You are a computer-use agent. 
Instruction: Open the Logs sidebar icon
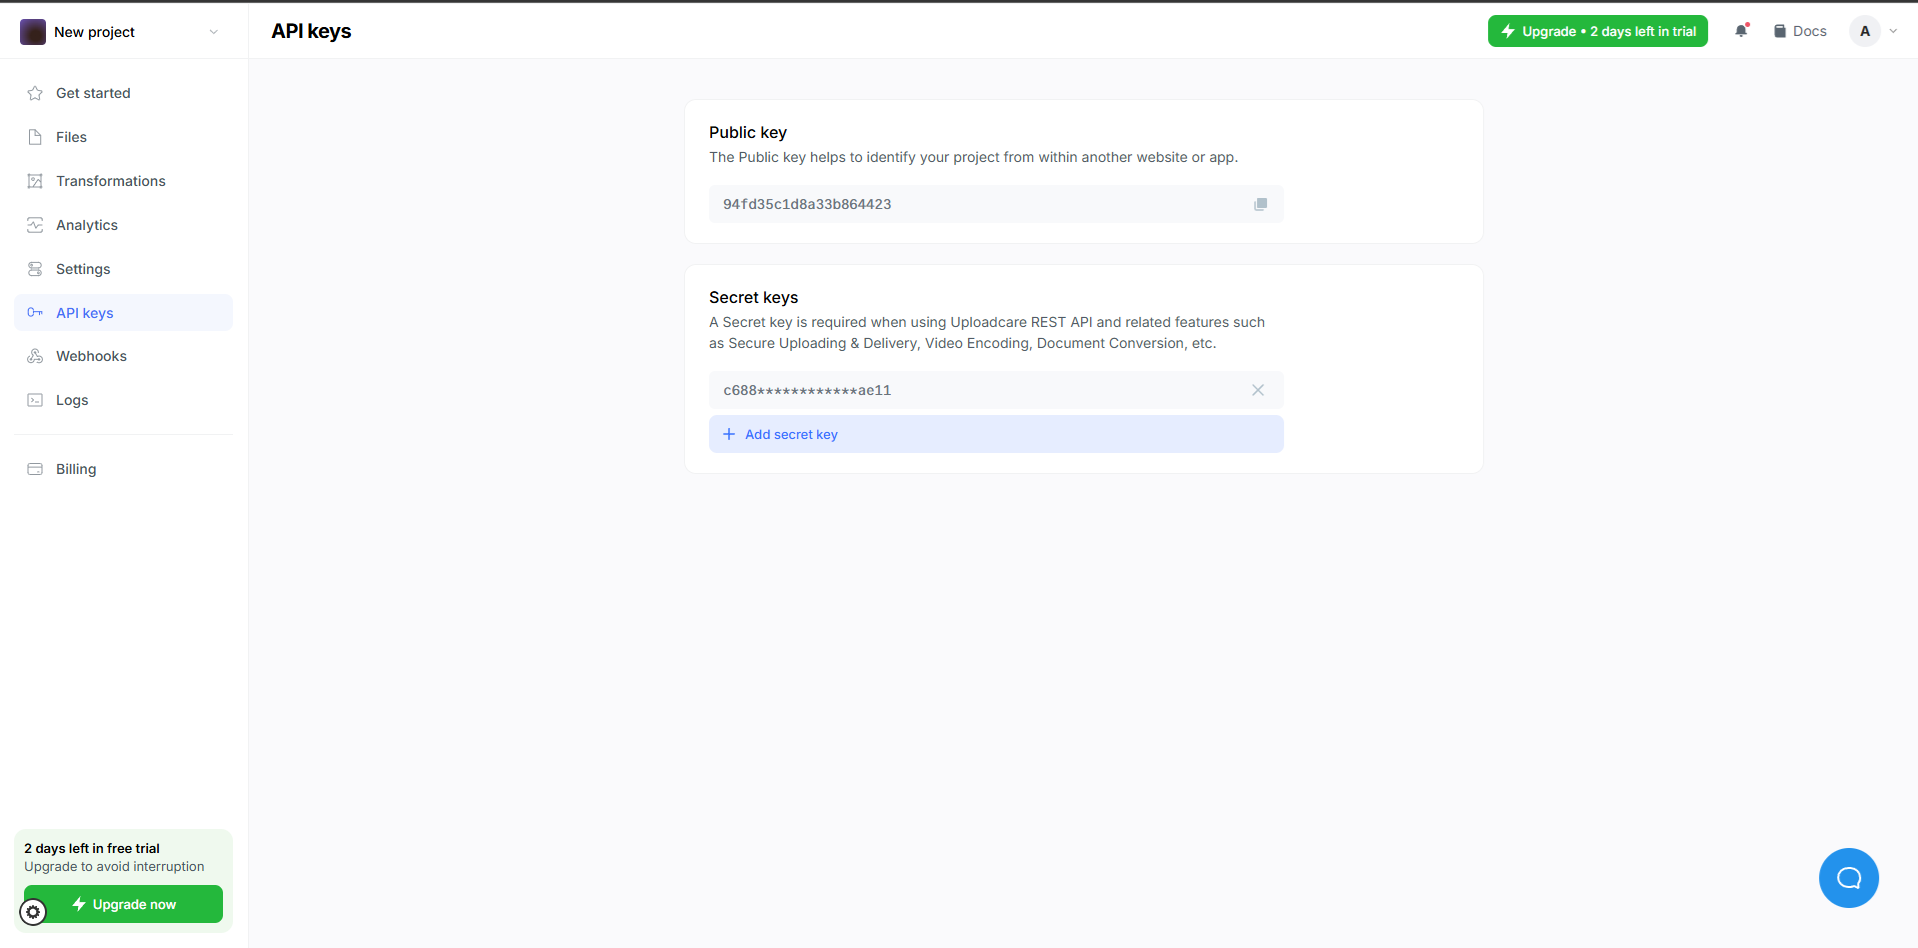[x=36, y=400]
